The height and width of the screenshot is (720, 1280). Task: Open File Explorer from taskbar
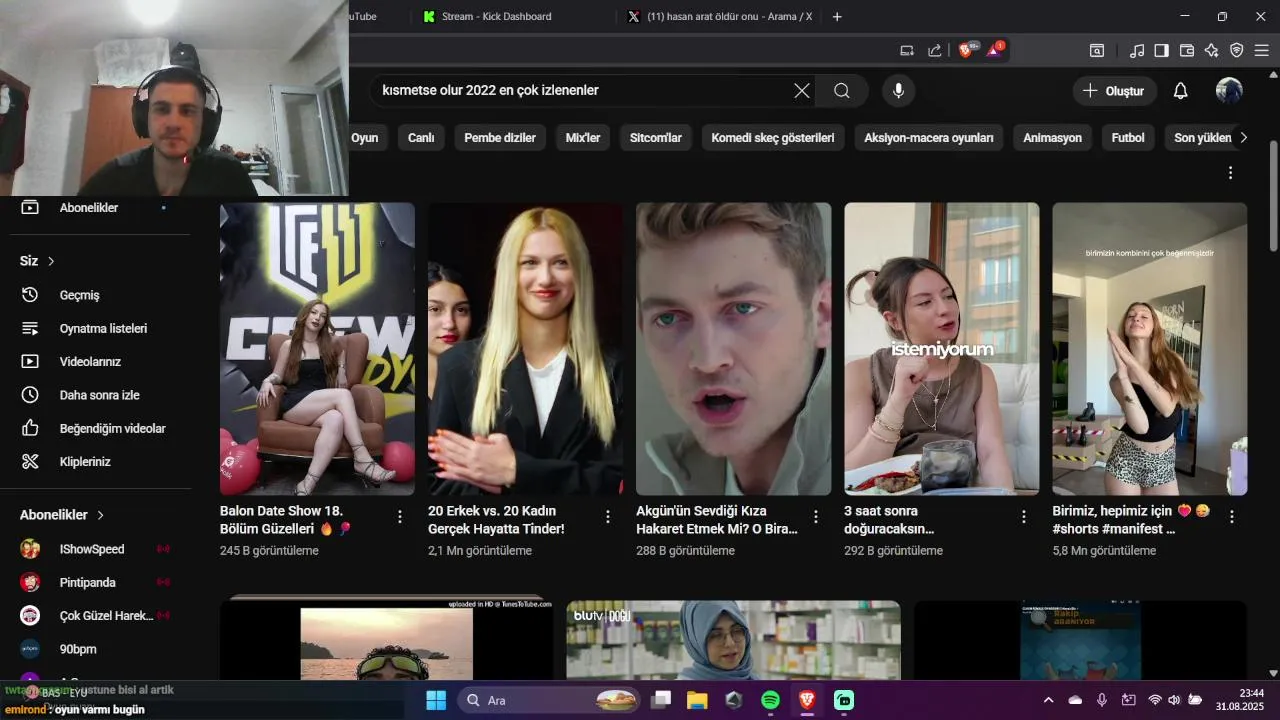(x=697, y=700)
